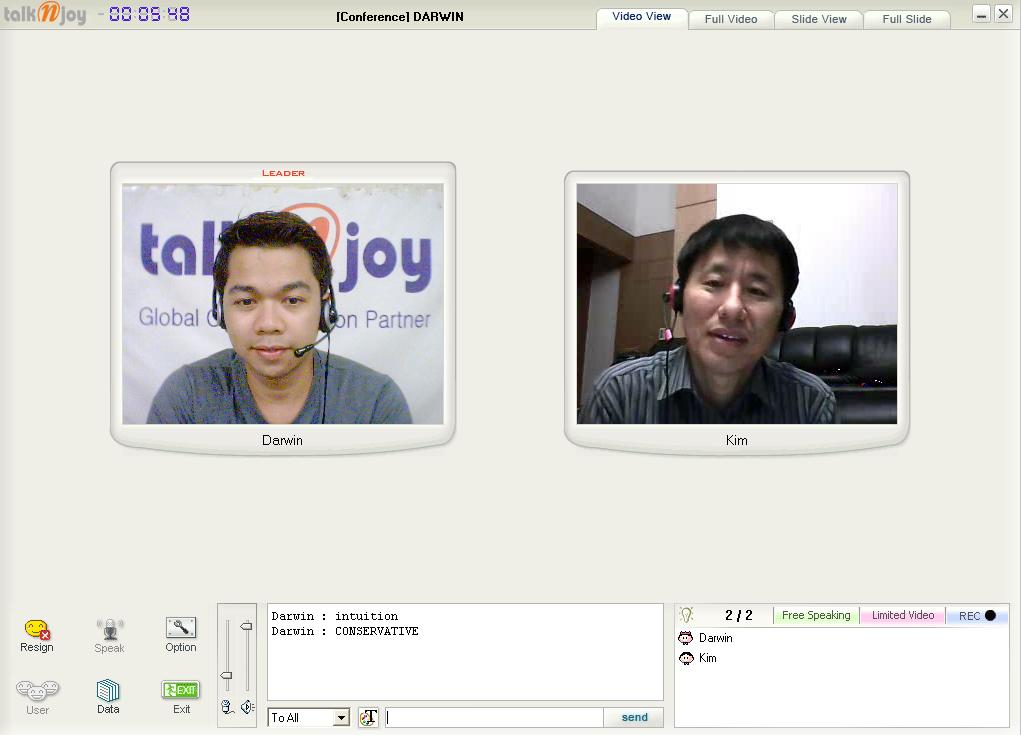Open the User faces icon
The height and width of the screenshot is (735, 1021).
[38, 690]
